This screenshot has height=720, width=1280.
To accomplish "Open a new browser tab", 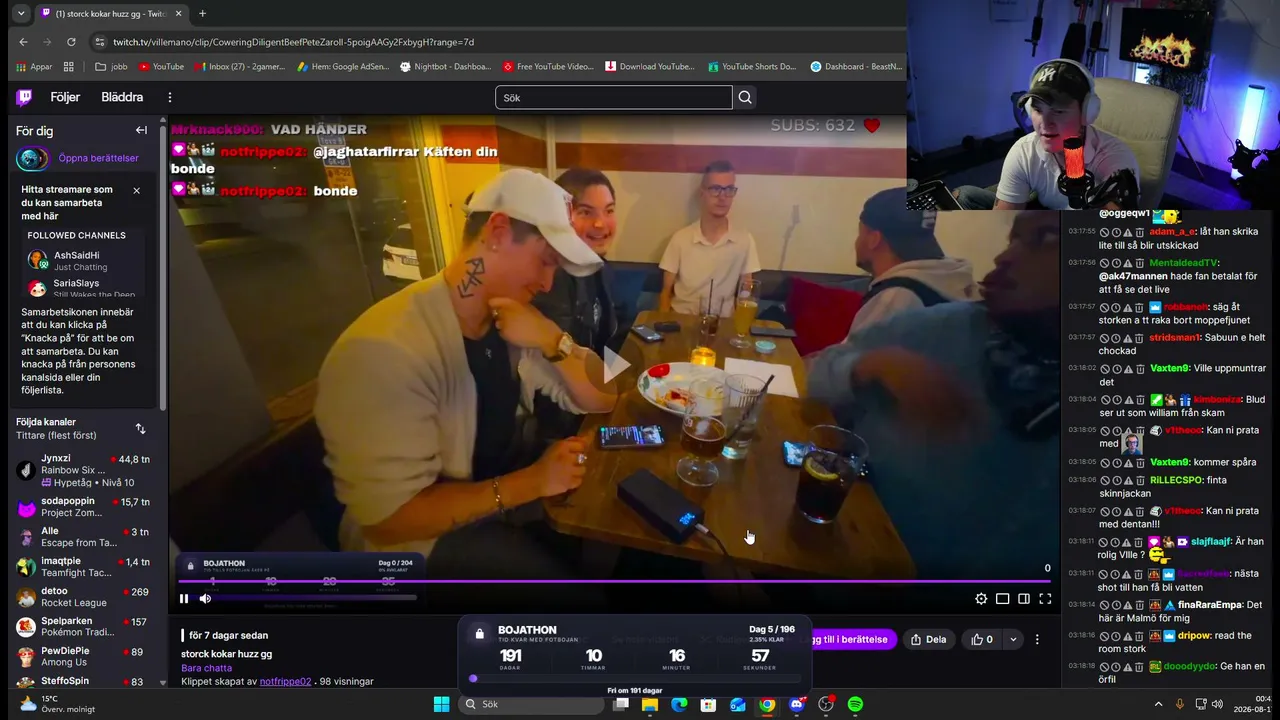I will tap(202, 13).
